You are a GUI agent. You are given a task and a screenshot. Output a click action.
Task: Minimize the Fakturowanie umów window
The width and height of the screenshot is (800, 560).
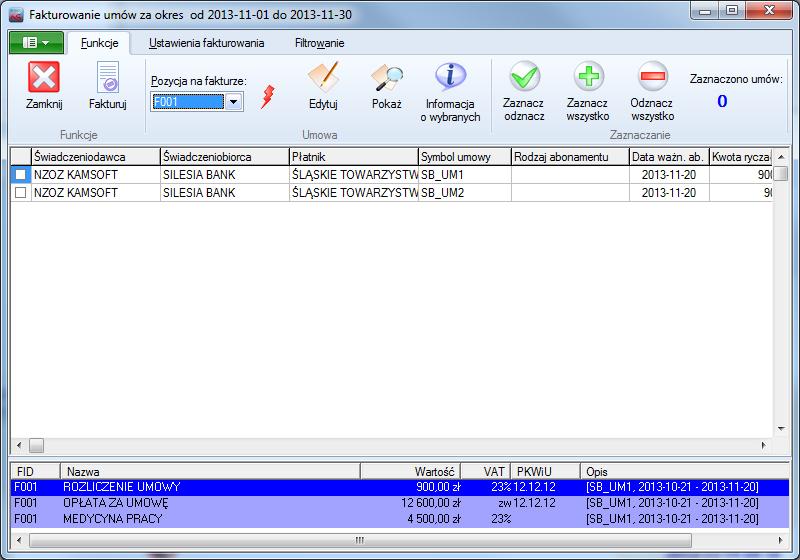coord(705,11)
